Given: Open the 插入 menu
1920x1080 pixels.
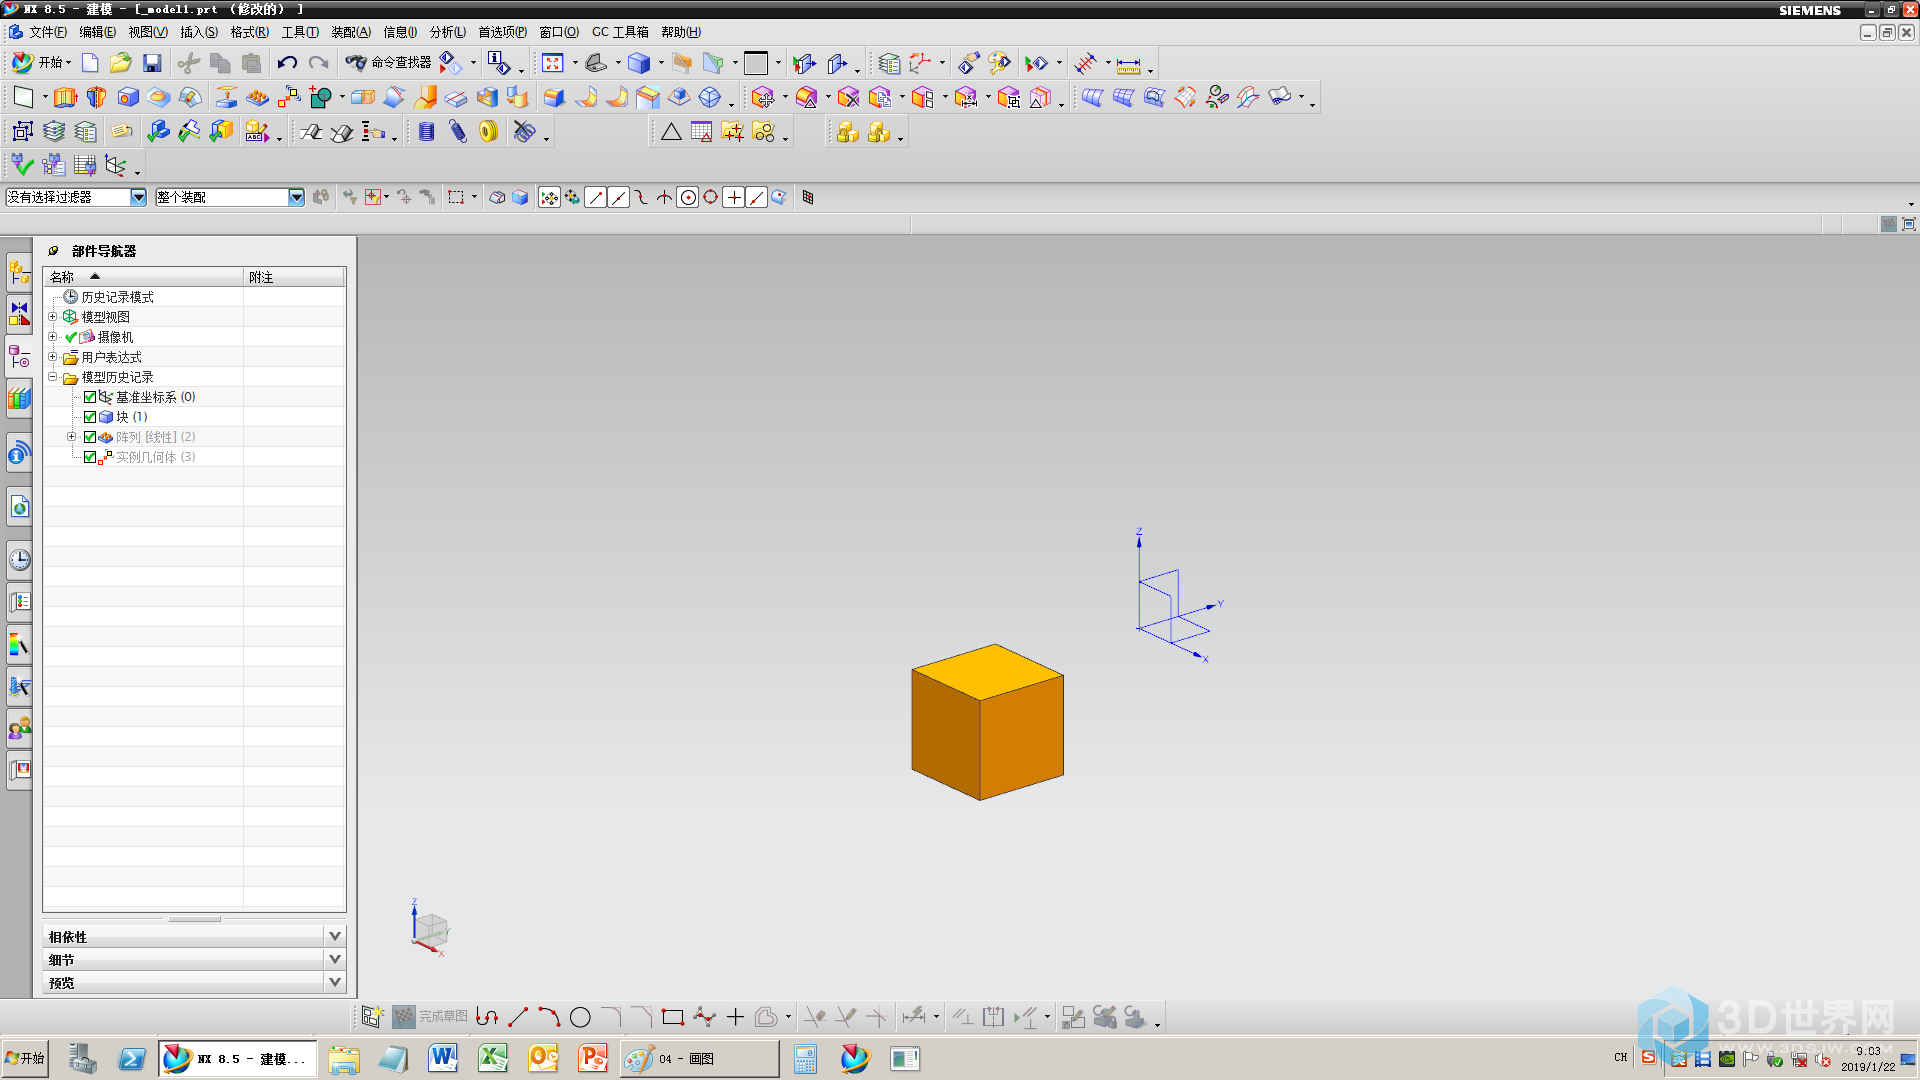Looking at the screenshot, I should point(198,32).
